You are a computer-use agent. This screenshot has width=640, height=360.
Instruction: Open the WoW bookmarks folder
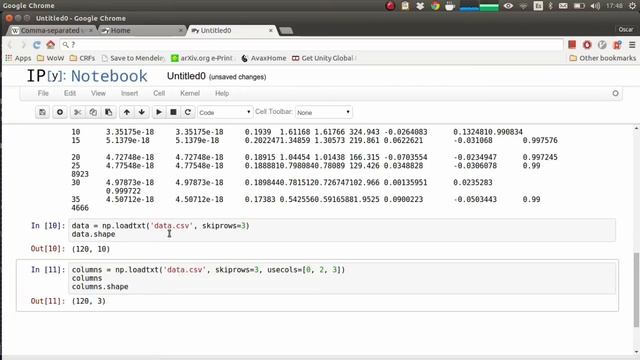click(51, 58)
